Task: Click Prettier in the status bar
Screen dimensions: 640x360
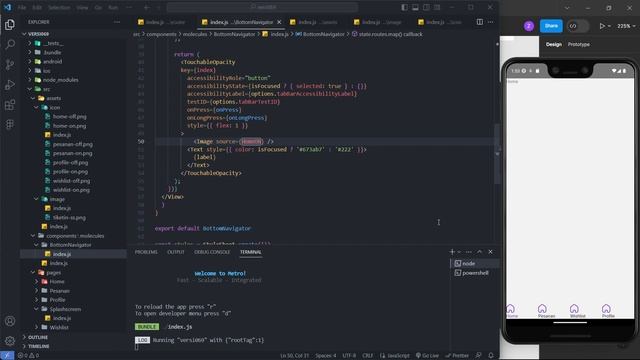Action: coord(457,356)
